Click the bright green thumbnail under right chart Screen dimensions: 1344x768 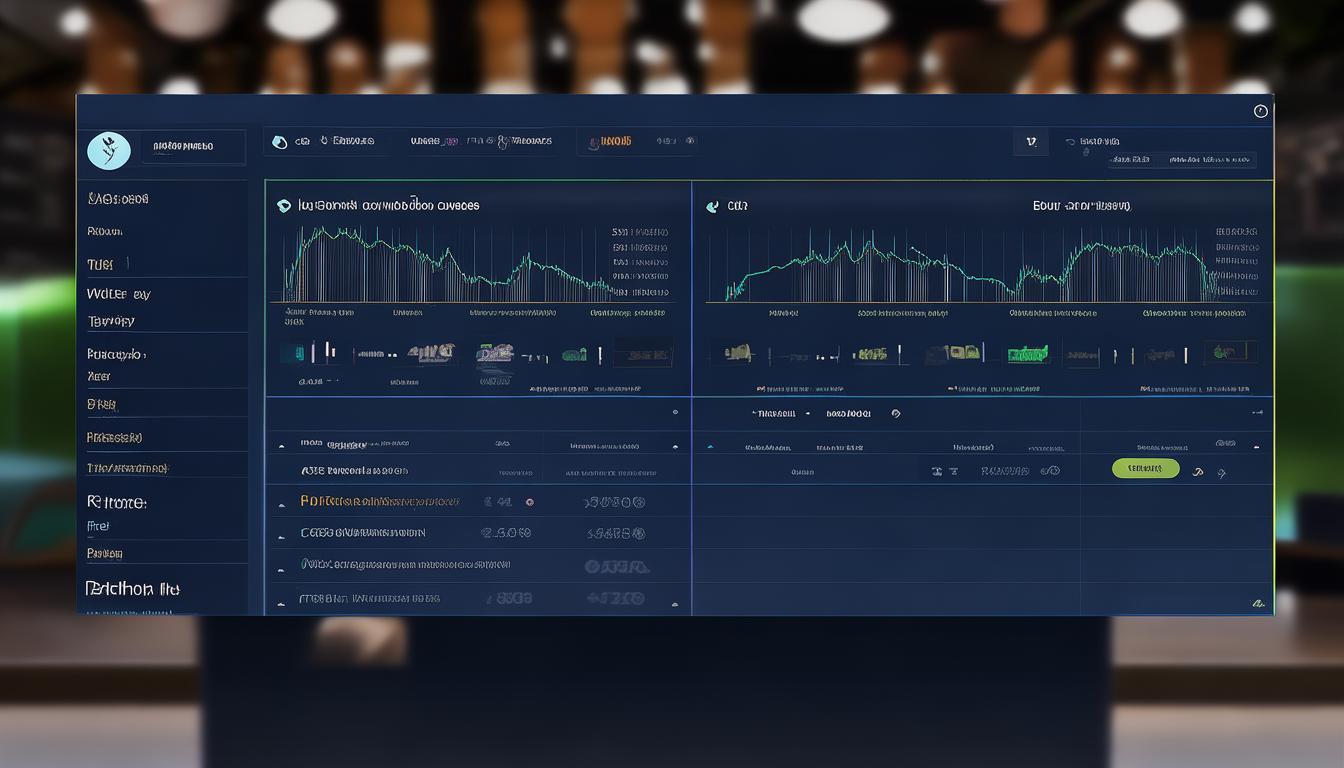click(1027, 354)
